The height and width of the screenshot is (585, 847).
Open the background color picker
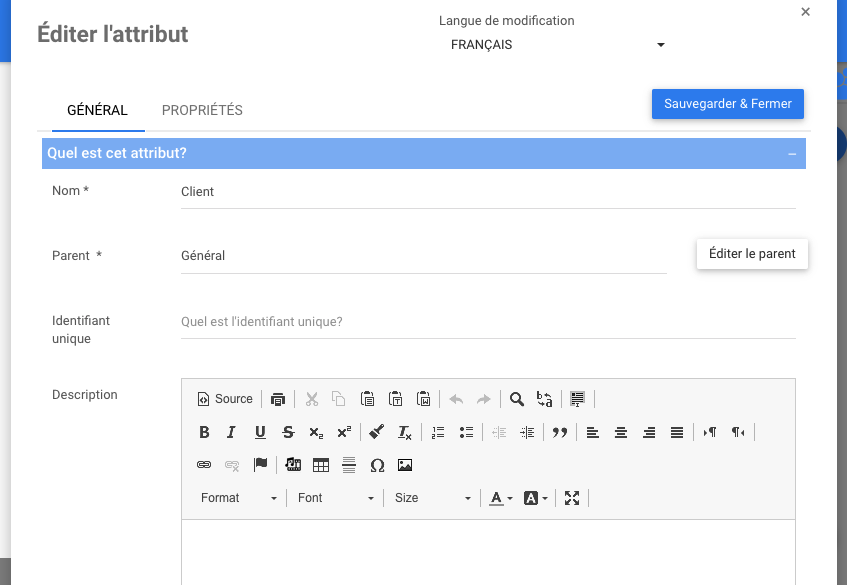tap(535, 498)
